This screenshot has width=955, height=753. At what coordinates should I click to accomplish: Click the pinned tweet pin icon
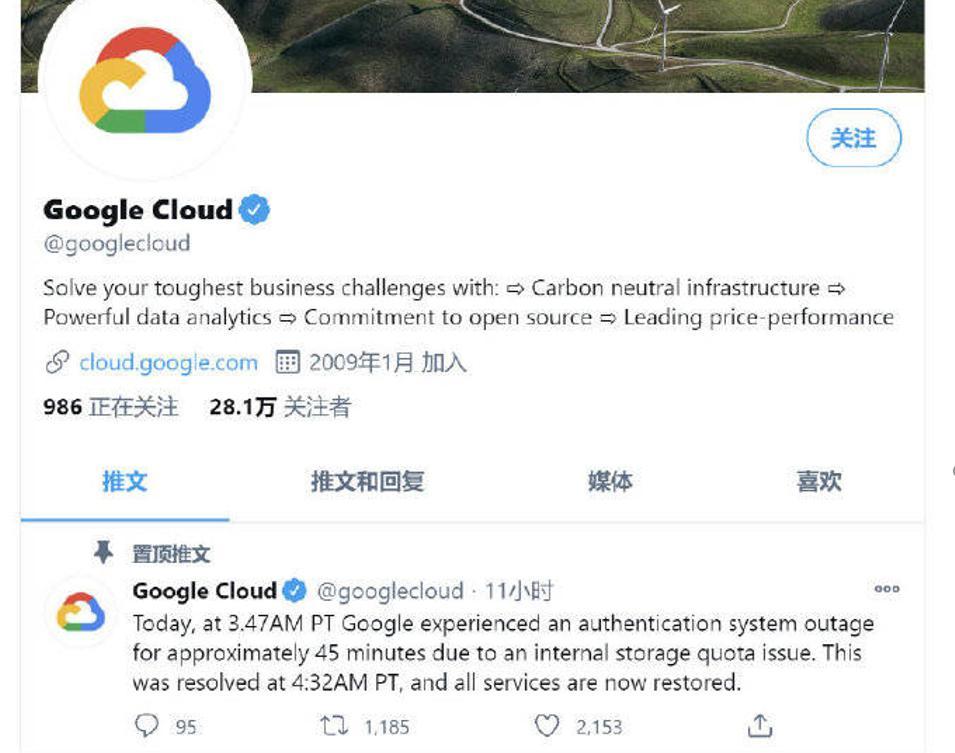click(x=102, y=553)
